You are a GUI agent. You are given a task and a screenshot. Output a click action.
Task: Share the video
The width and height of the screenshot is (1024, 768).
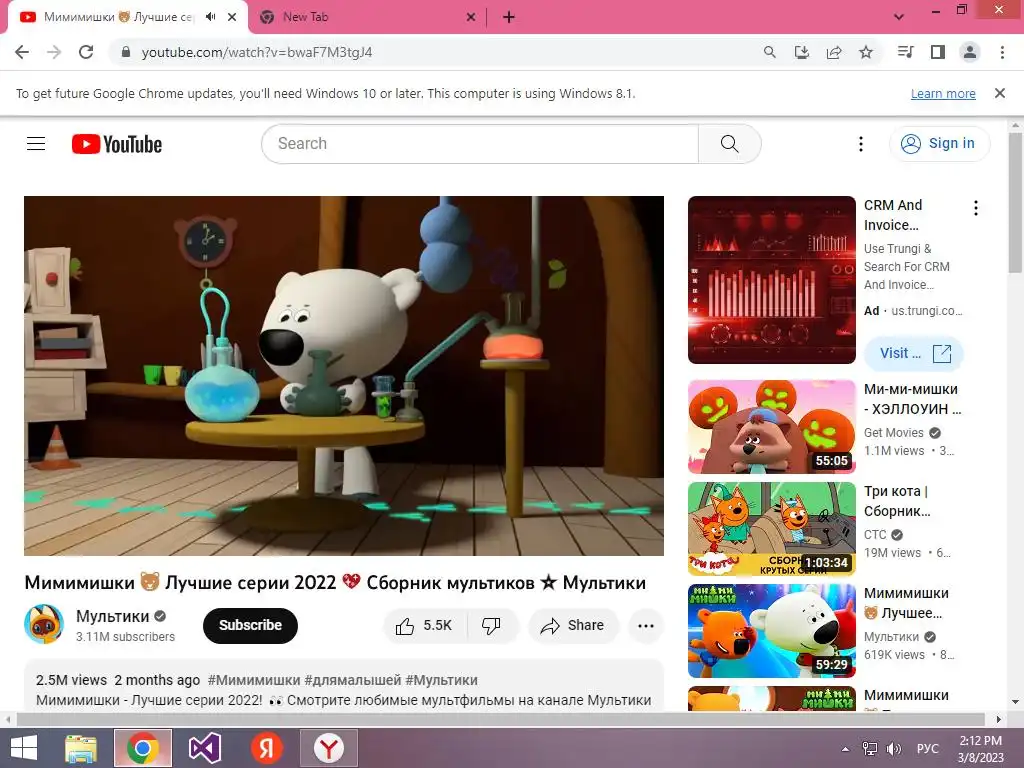tap(573, 626)
